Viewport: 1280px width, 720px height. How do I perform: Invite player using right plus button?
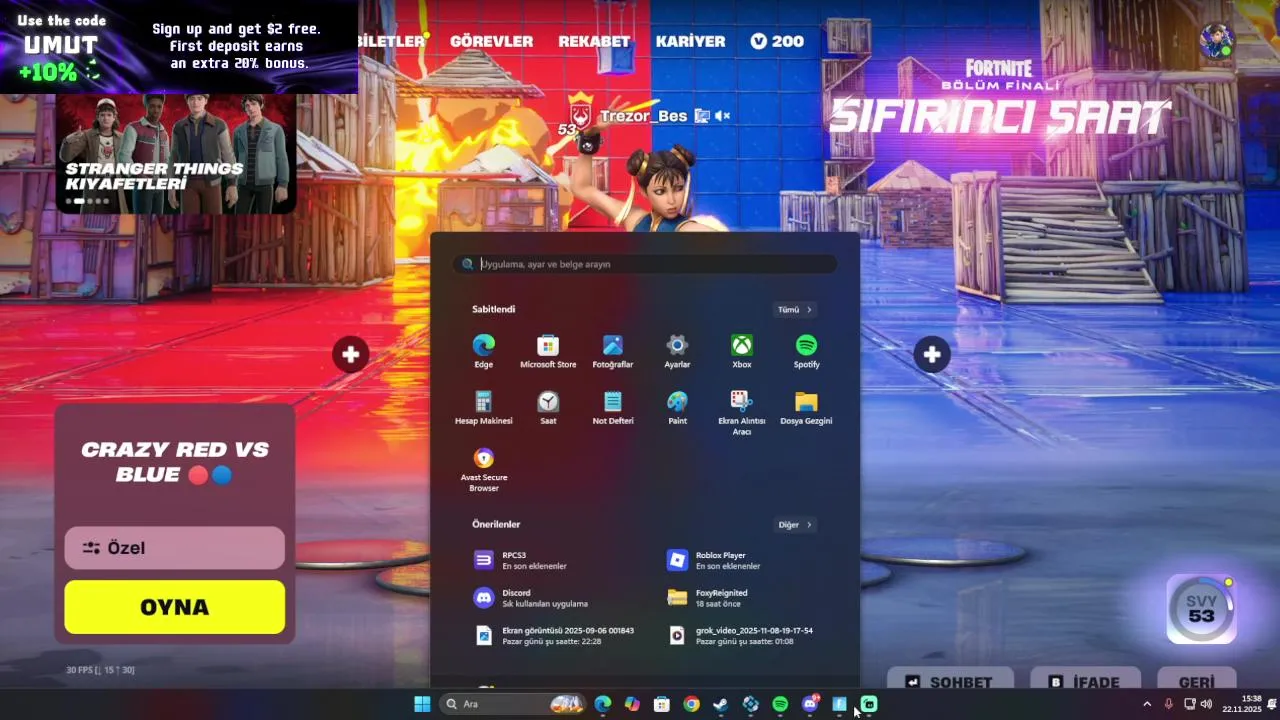(x=932, y=354)
